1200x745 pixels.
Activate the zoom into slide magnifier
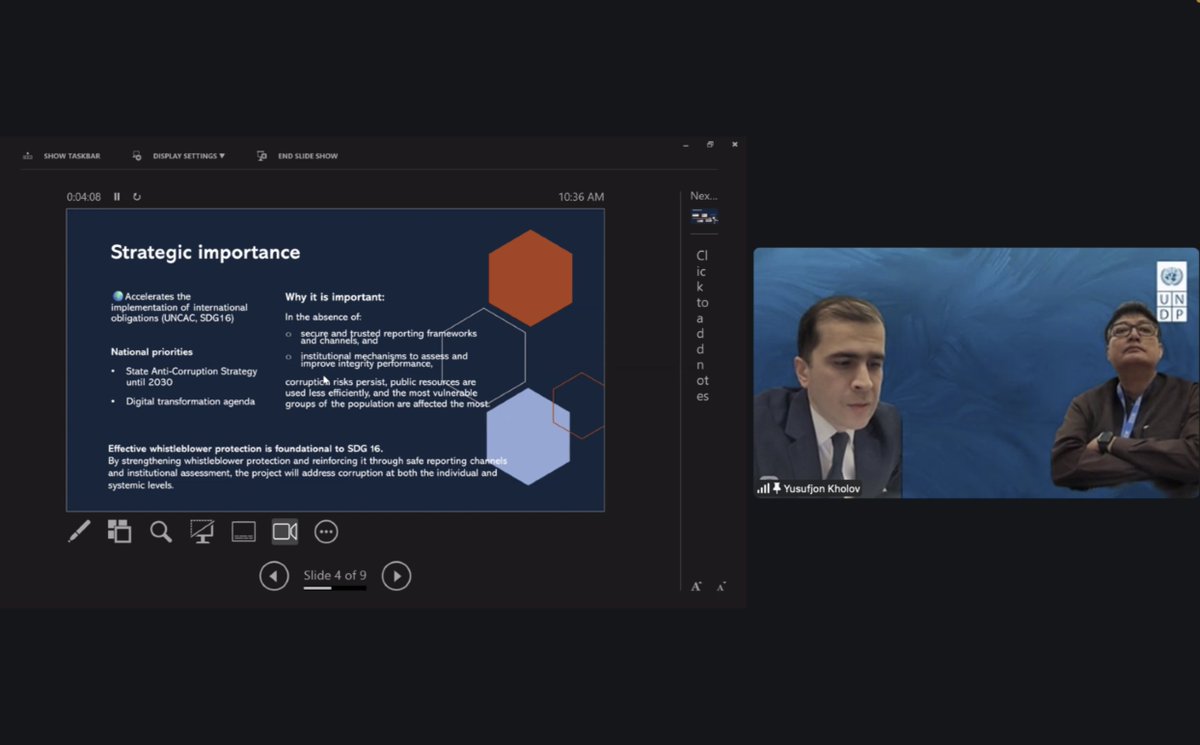point(161,531)
